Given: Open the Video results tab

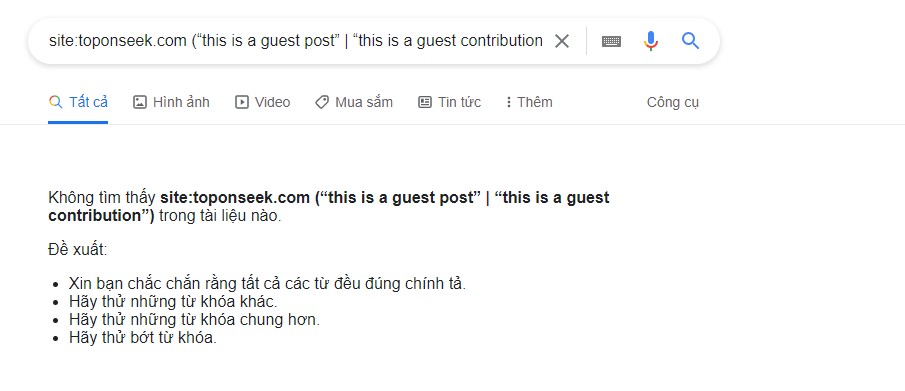Looking at the screenshot, I should (x=263, y=102).
